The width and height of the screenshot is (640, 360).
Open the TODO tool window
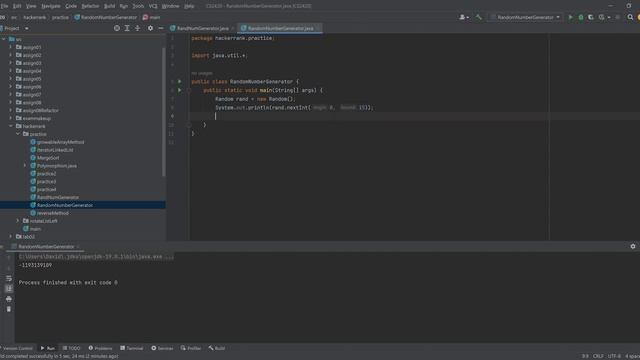[71, 348]
